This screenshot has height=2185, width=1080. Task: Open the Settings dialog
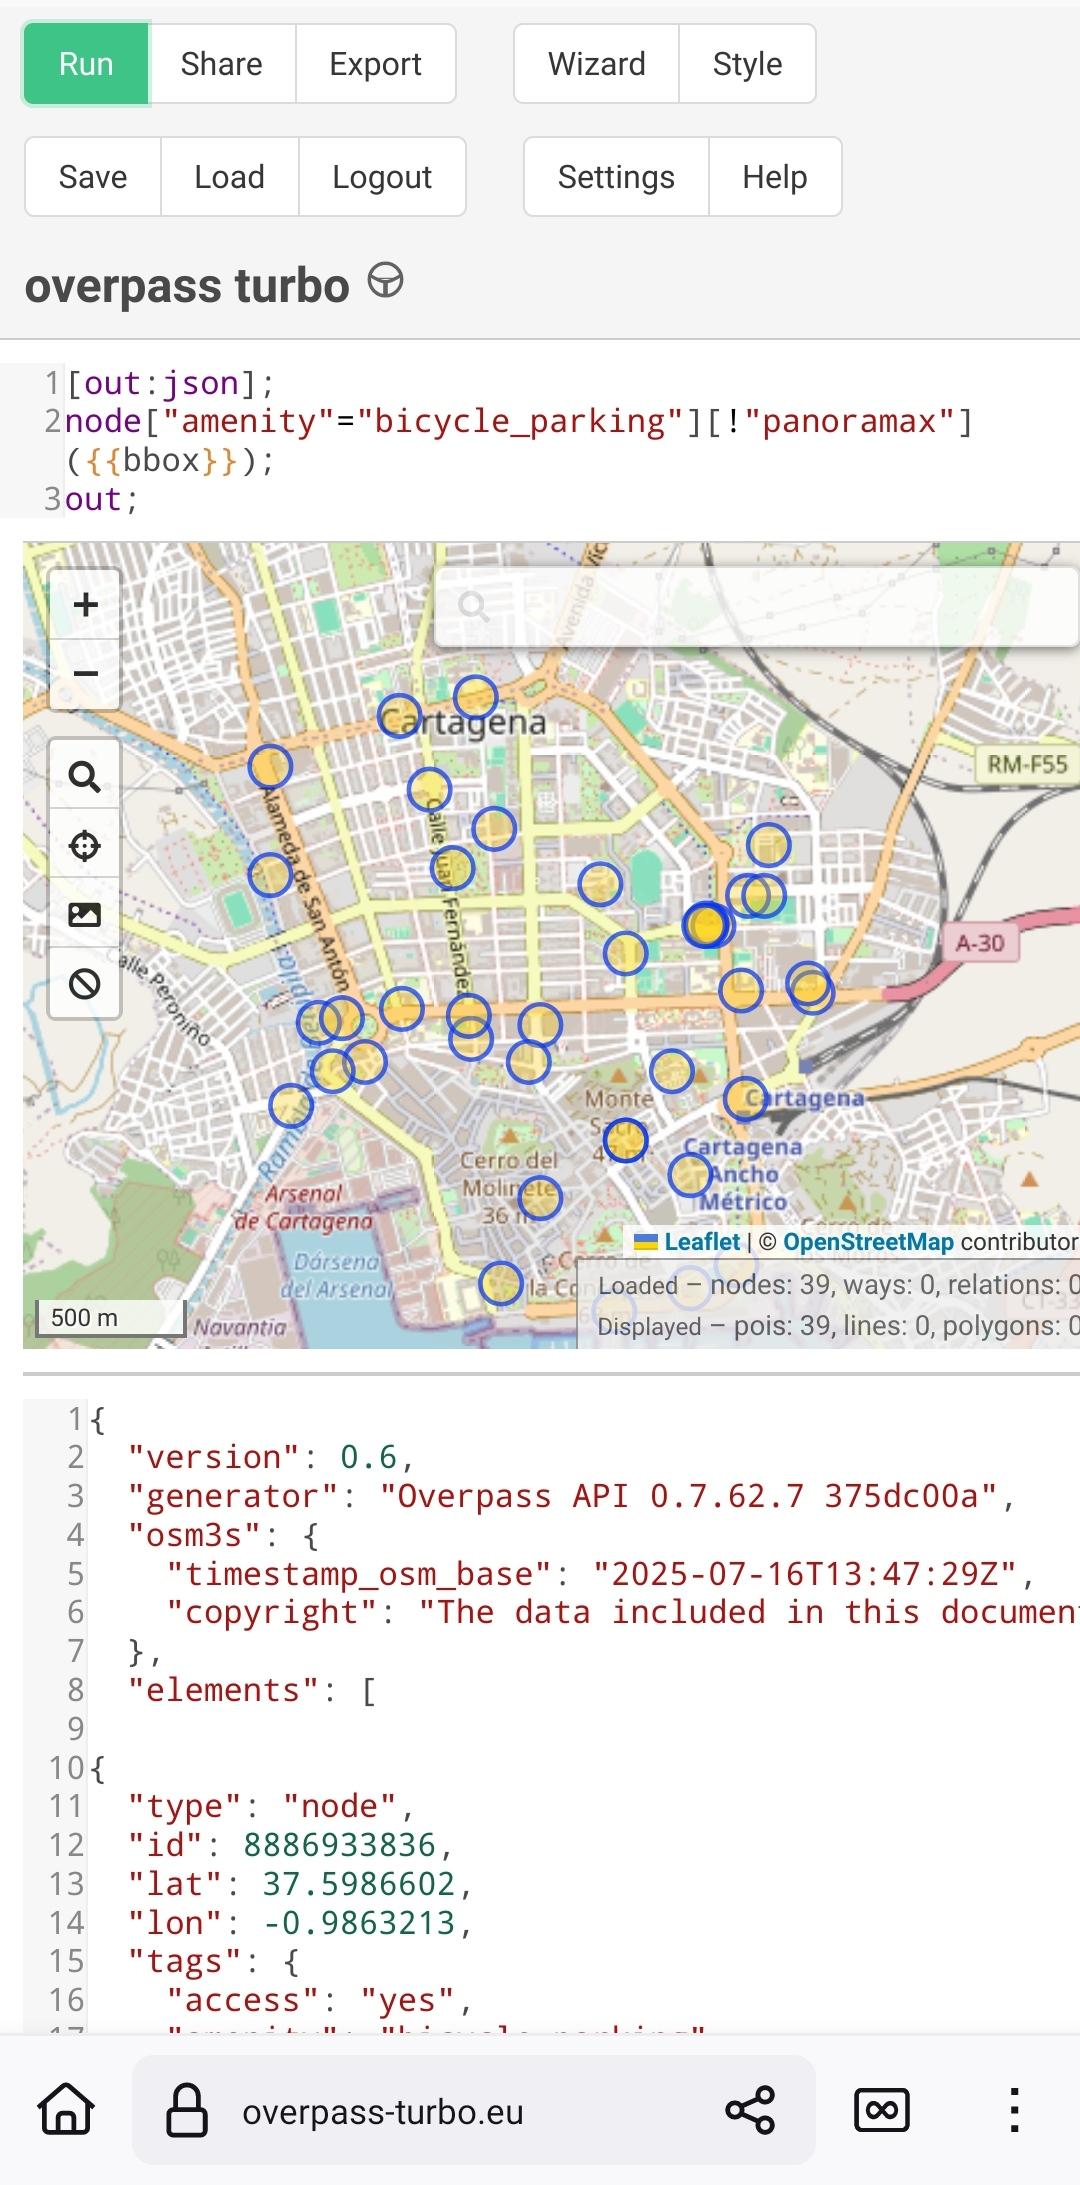(x=616, y=177)
